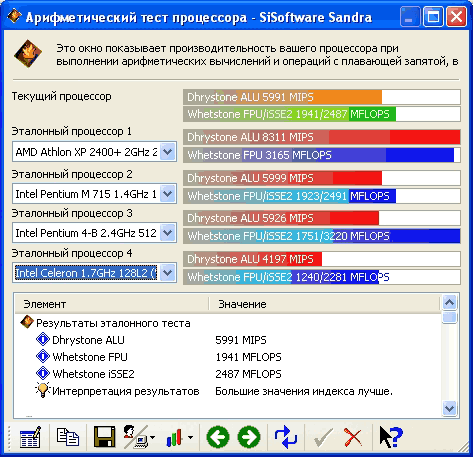Open the module options table-edit icon
Screen dimensions: 473x457
tap(30, 437)
